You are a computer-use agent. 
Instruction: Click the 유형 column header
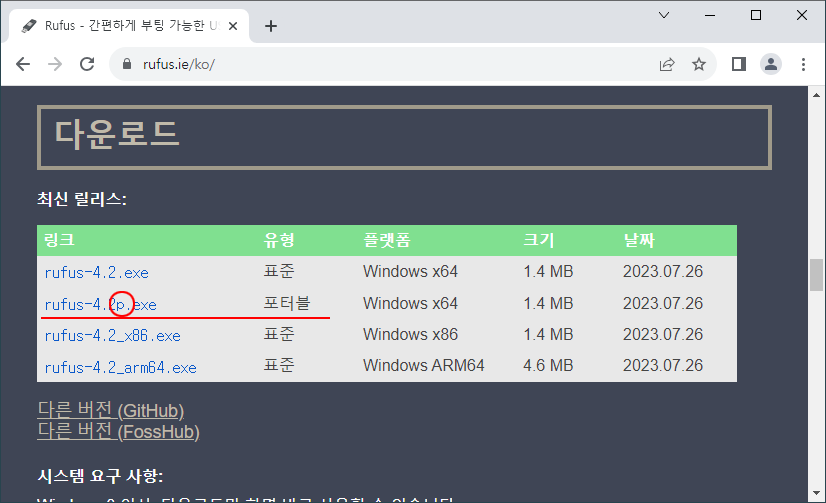click(279, 240)
